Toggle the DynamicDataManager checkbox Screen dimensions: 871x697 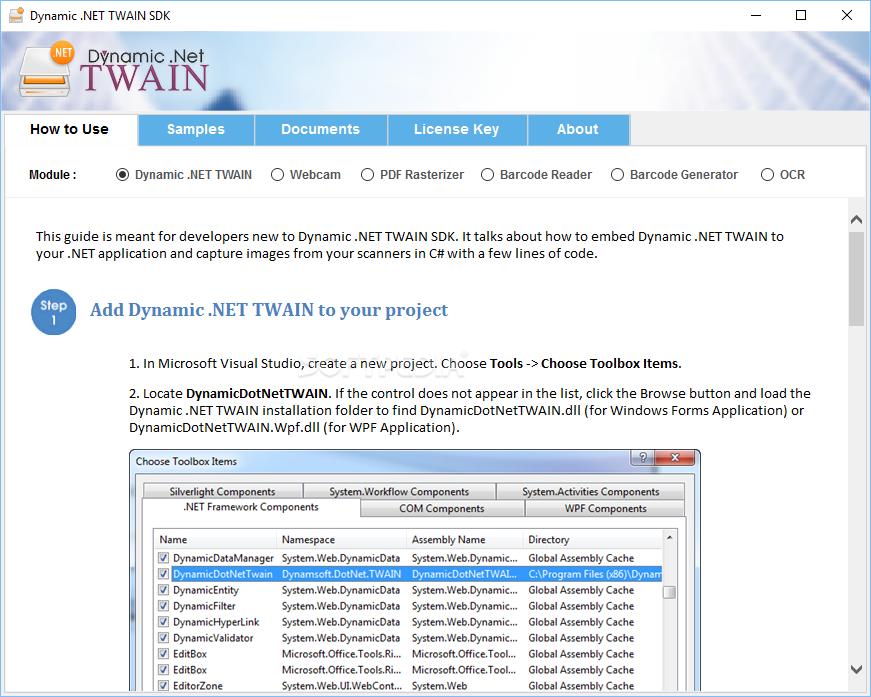163,558
